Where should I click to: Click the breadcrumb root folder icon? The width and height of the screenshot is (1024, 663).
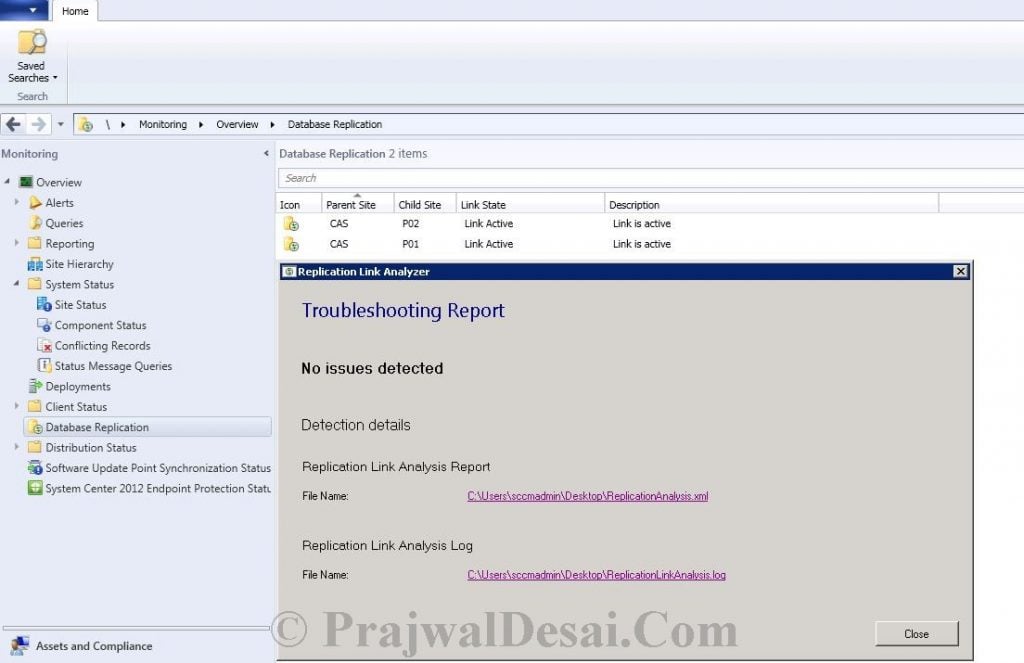[85, 124]
